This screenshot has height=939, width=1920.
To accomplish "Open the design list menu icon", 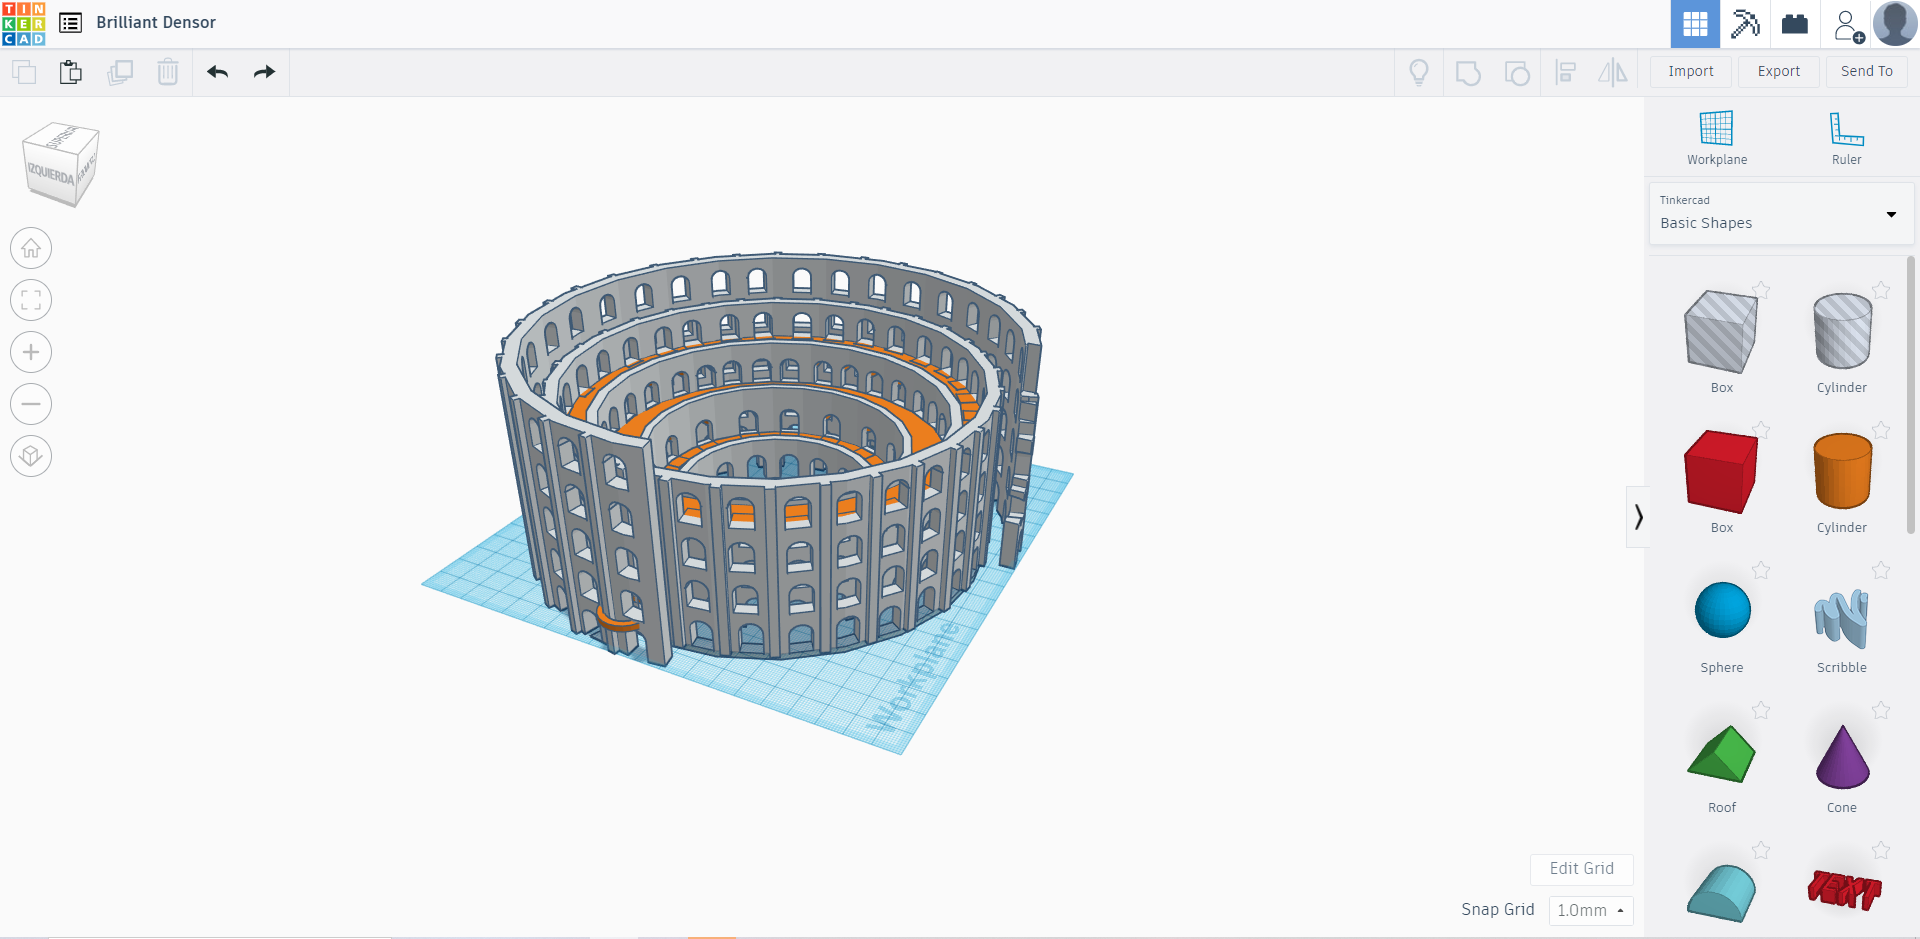I will (71, 23).
